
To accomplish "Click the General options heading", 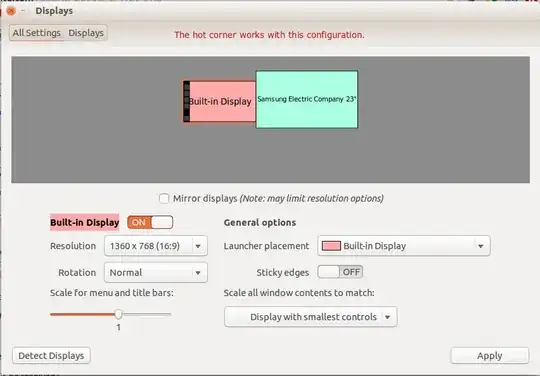I will [260, 222].
